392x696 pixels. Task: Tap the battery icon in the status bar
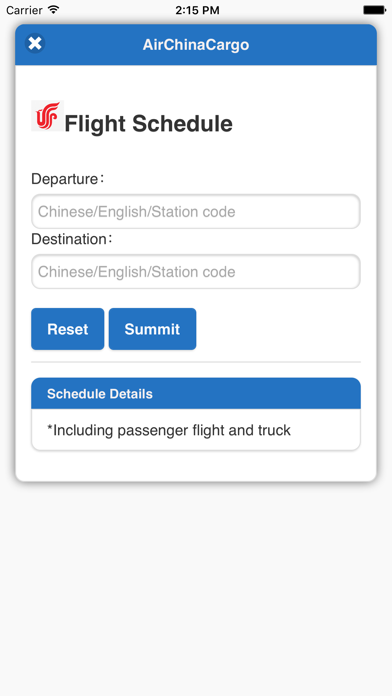(374, 10)
